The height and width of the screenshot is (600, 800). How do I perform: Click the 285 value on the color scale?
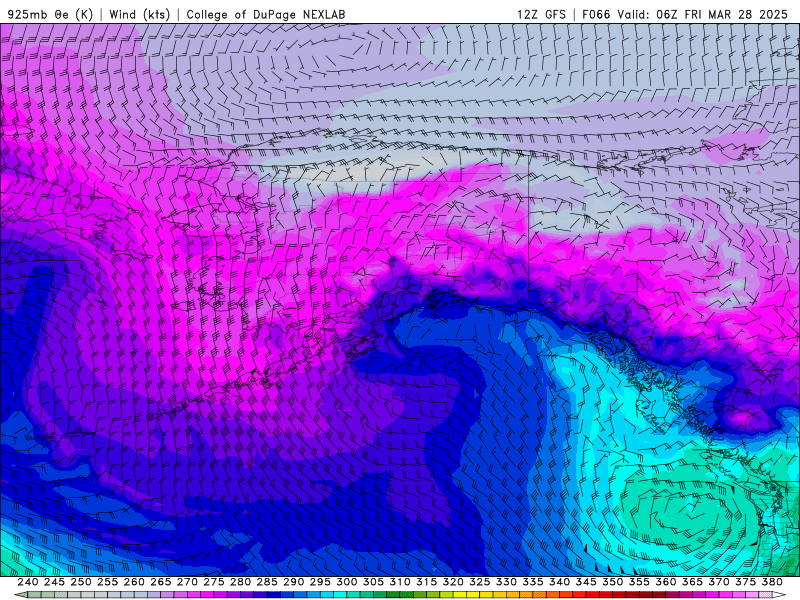tap(266, 582)
